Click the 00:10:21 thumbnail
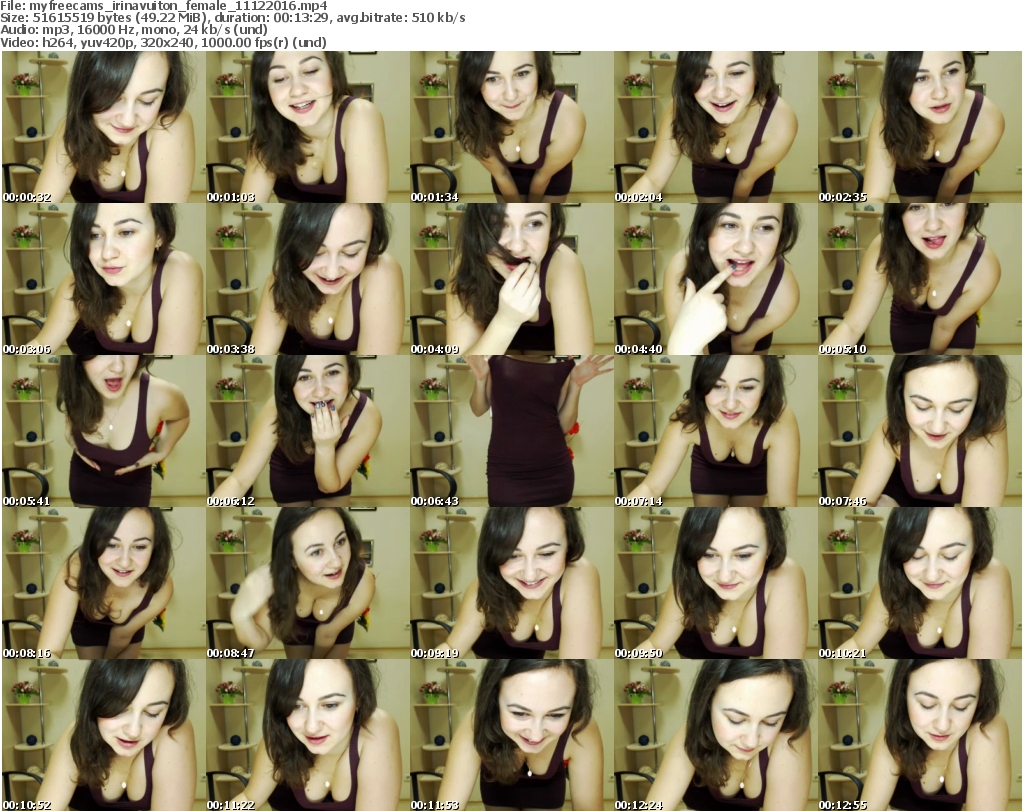This screenshot has width=1024, height=811. [x=919, y=583]
